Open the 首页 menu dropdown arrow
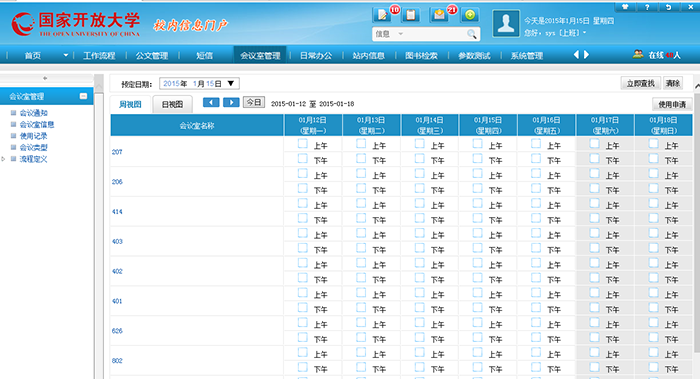This screenshot has width=700, height=379. (66, 55)
